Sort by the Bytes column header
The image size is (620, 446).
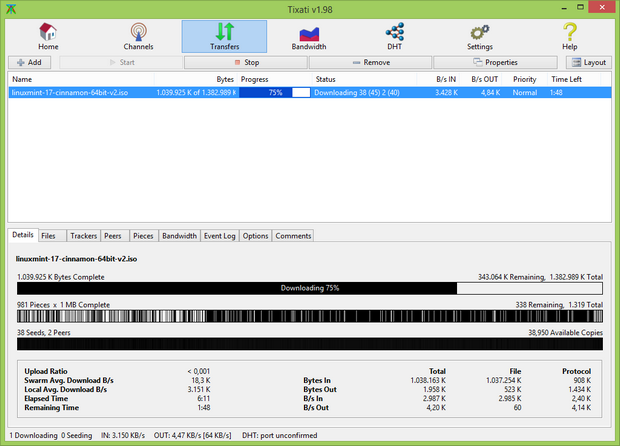196,79
